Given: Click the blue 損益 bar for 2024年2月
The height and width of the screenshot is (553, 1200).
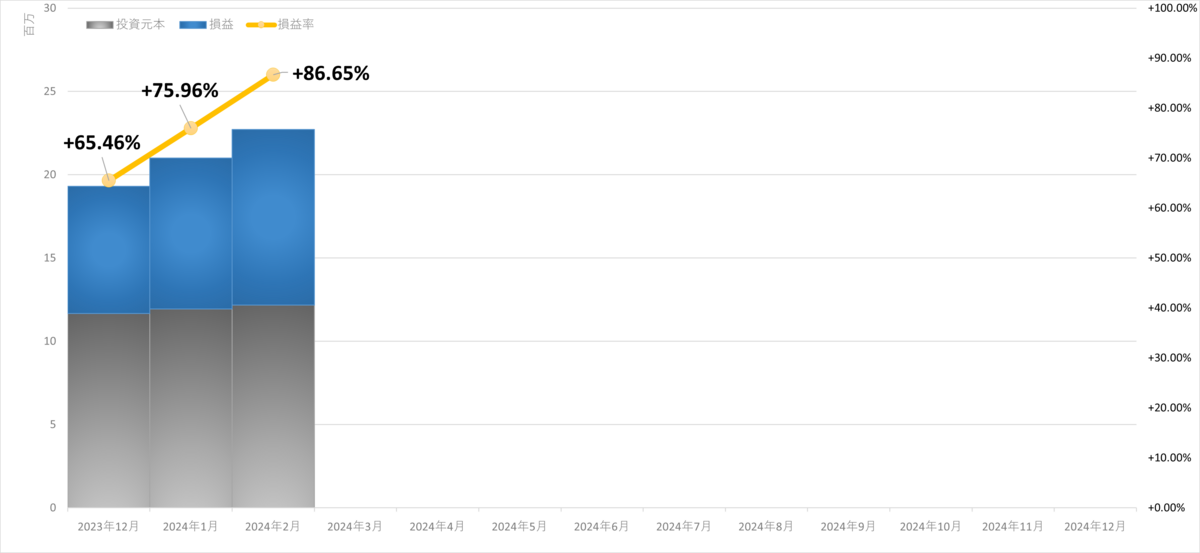Looking at the screenshot, I should tap(273, 217).
